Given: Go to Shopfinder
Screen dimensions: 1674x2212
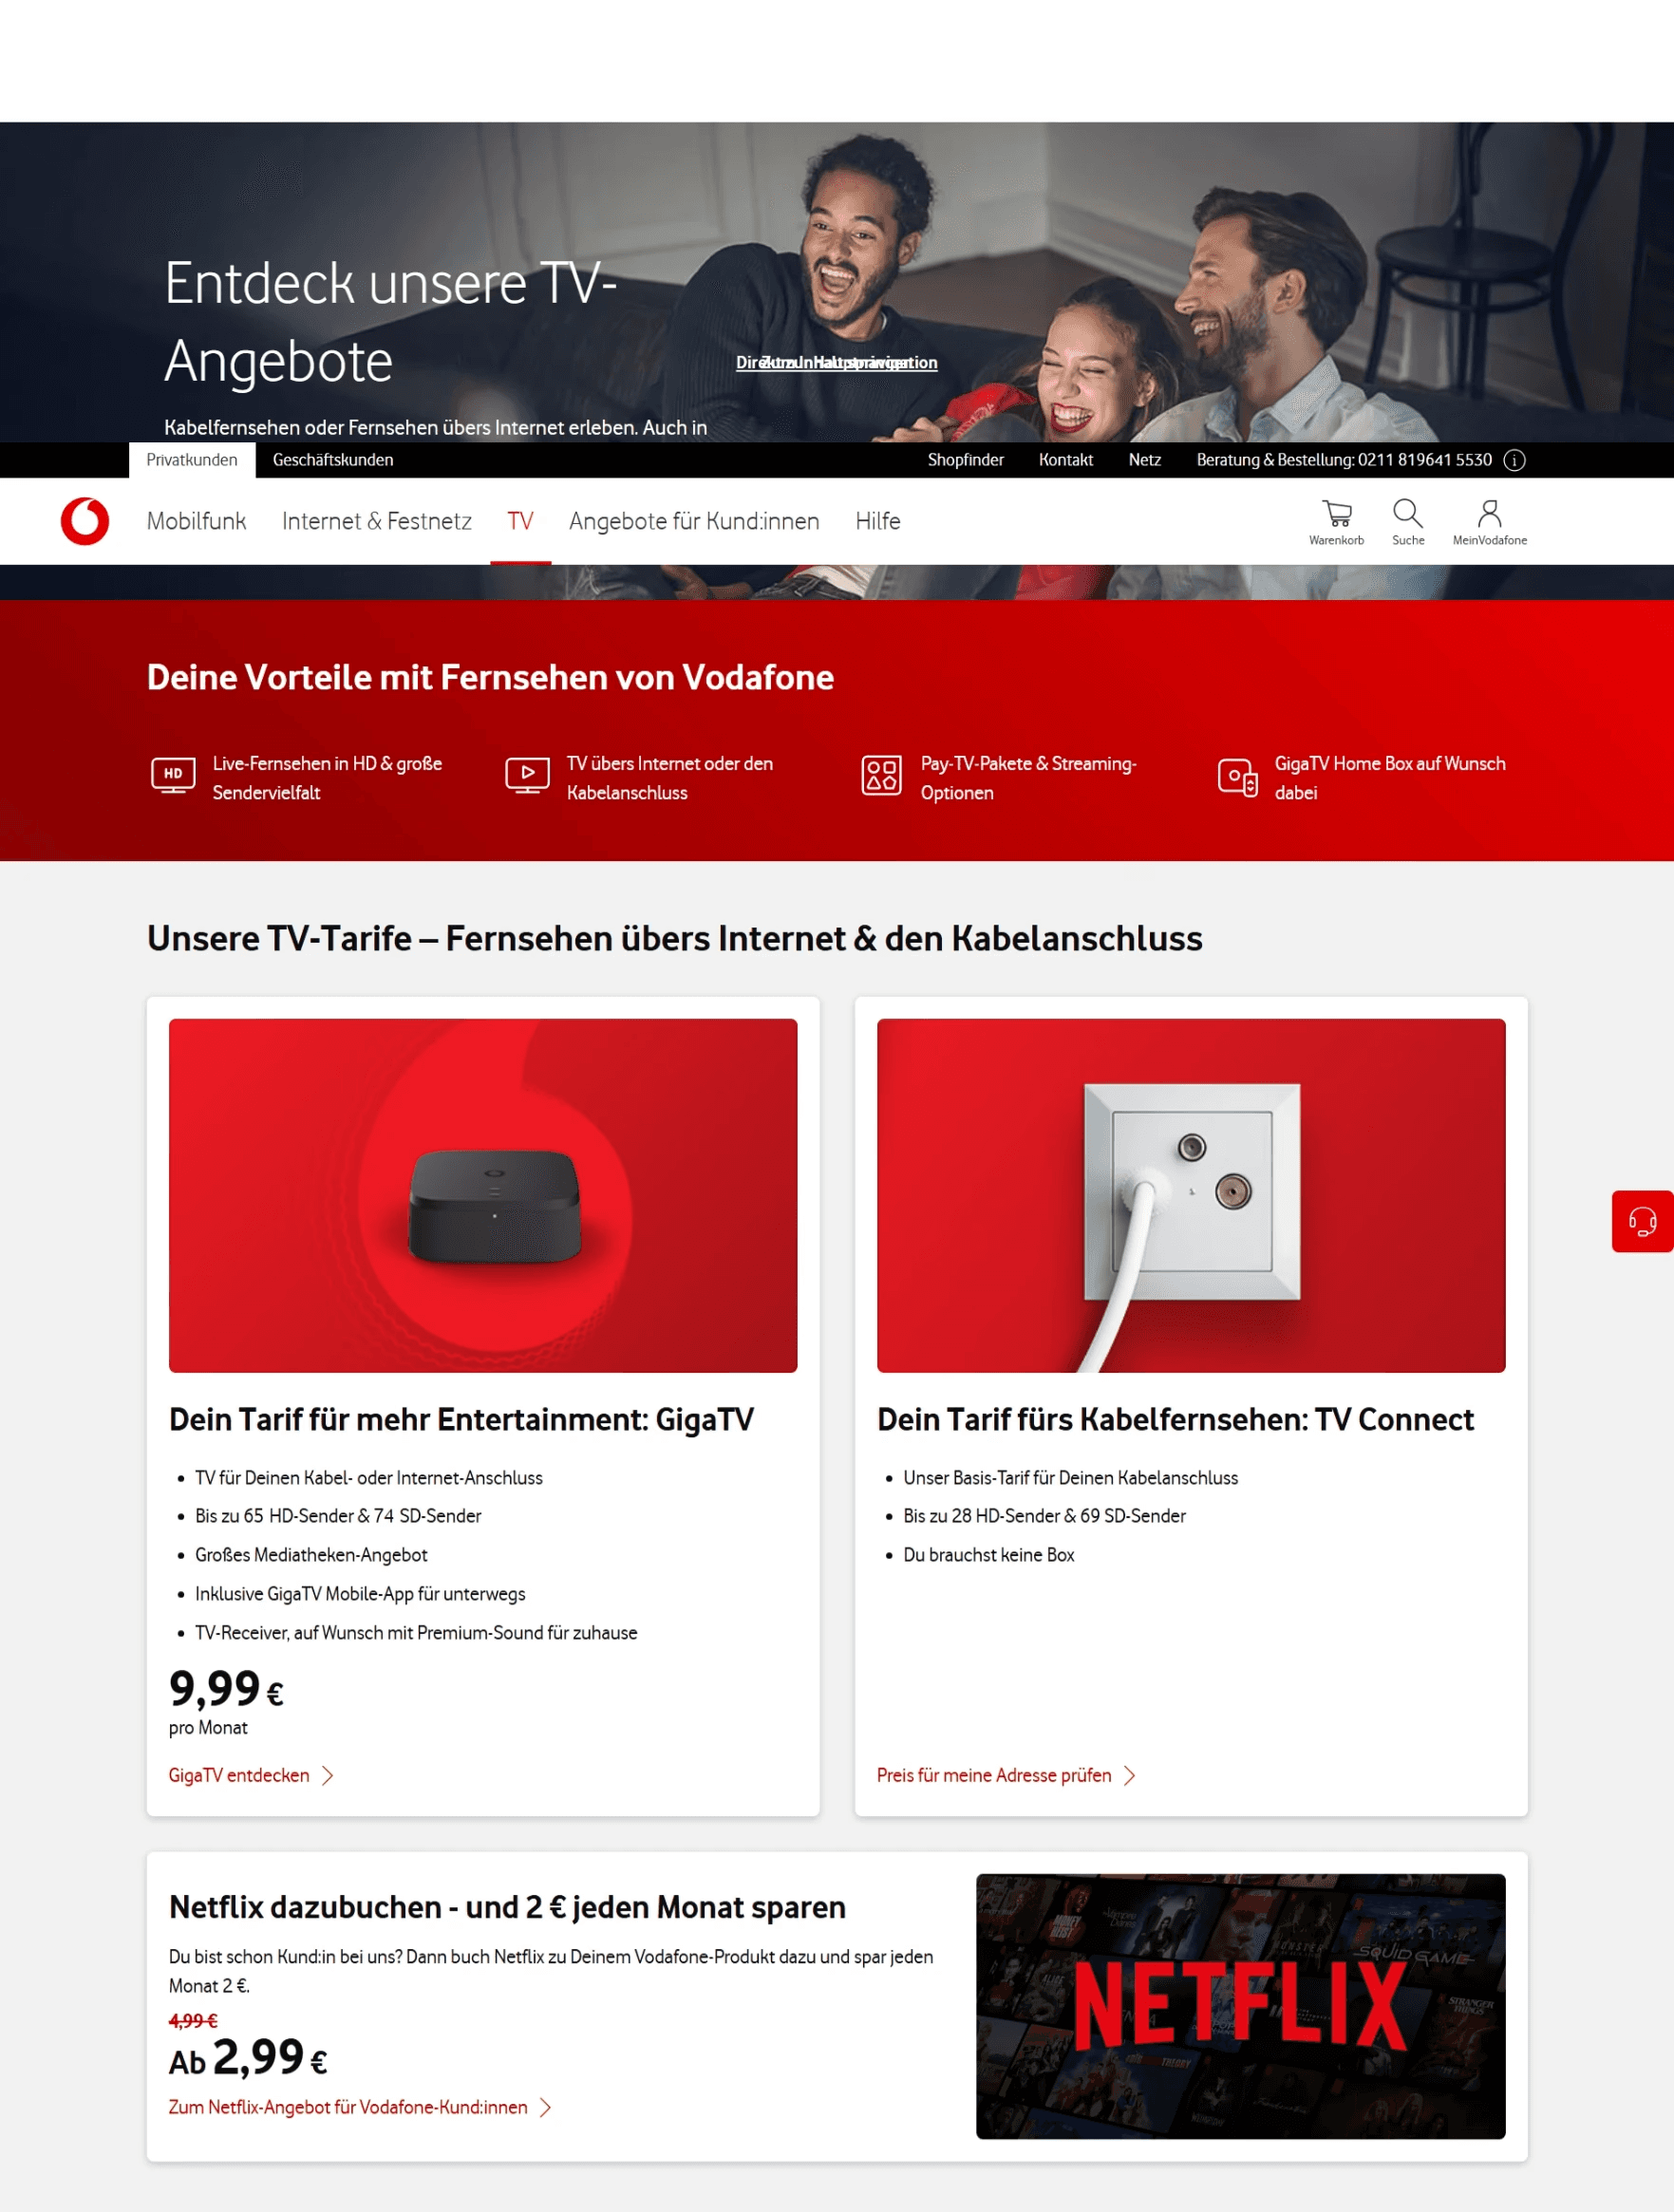Looking at the screenshot, I should [x=965, y=460].
